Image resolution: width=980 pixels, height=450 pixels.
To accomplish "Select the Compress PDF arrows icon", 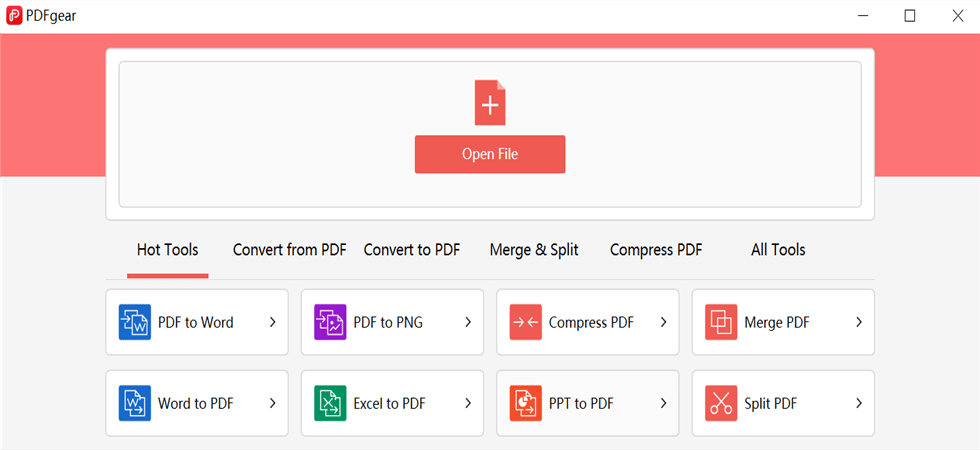I will tap(526, 322).
